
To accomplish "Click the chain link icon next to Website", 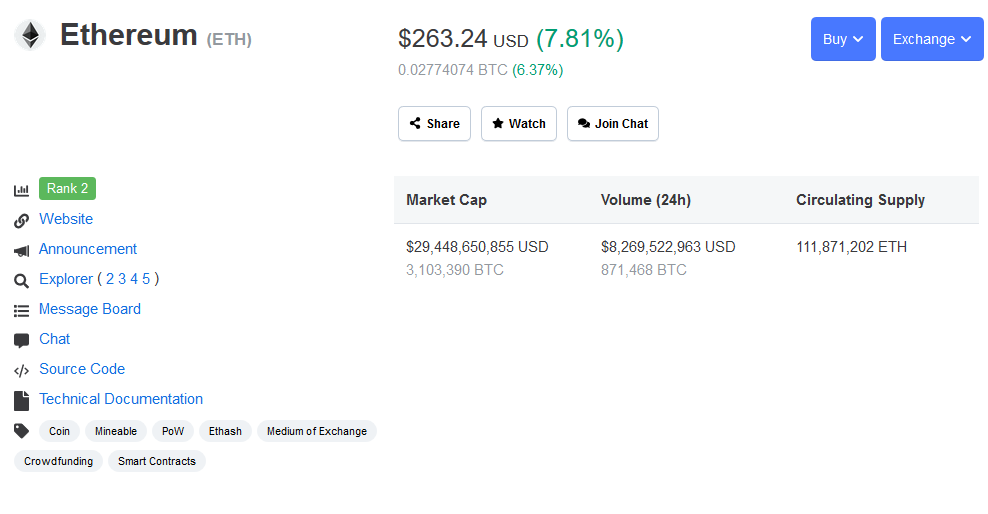I will [21, 220].
